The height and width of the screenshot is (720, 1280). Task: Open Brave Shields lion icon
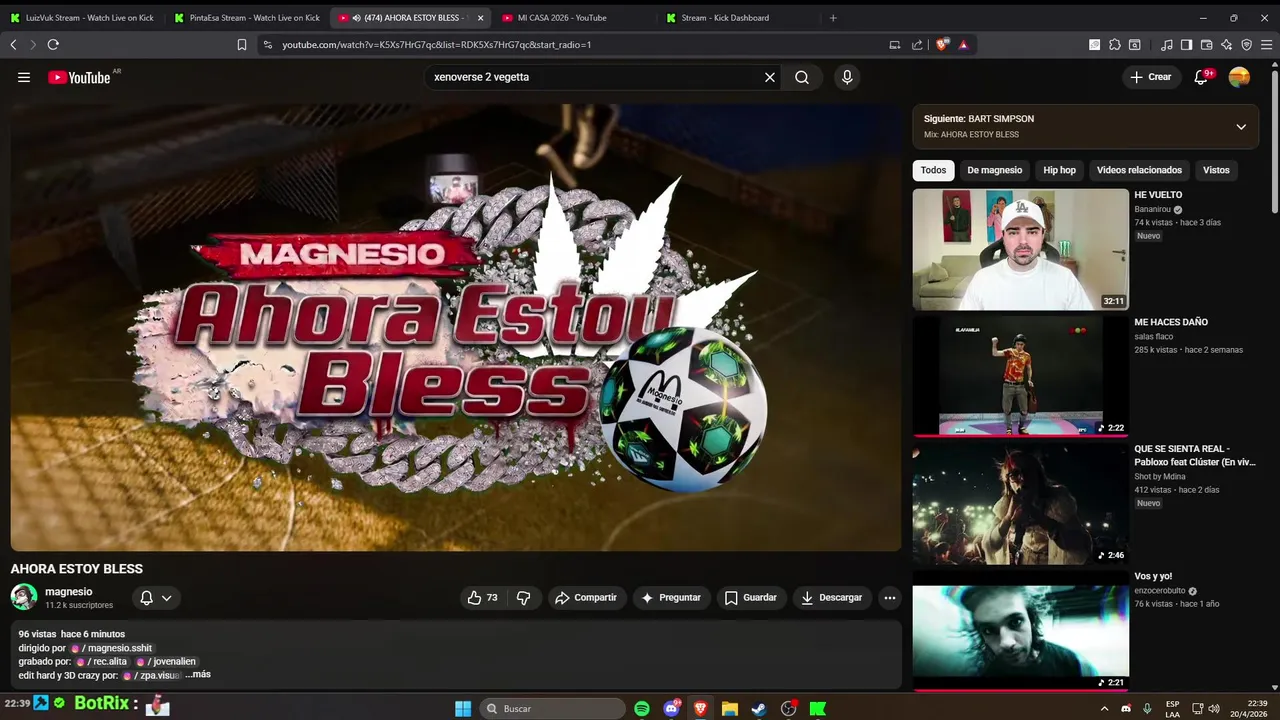(x=941, y=44)
